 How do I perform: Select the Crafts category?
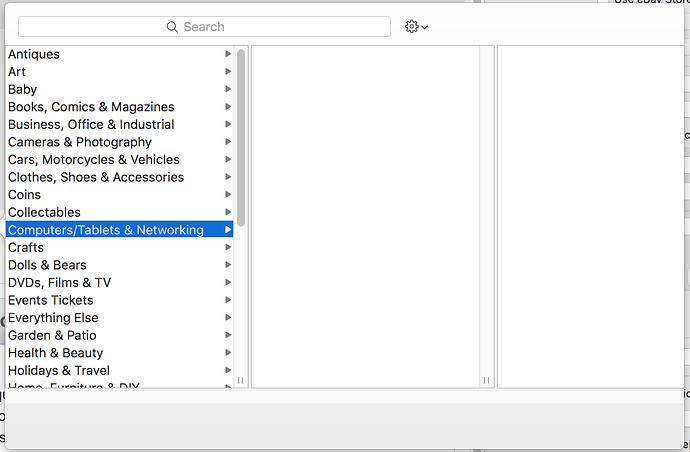coord(119,247)
